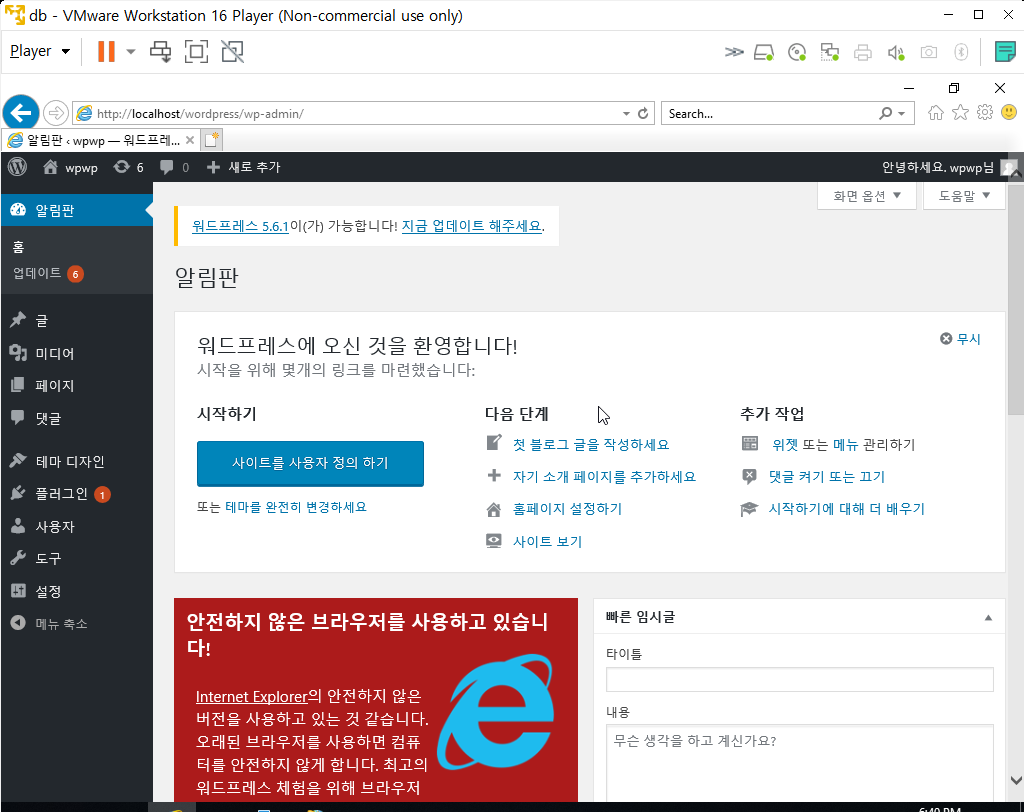
Task: Click VMware hard disk device icon
Action: coord(763,52)
